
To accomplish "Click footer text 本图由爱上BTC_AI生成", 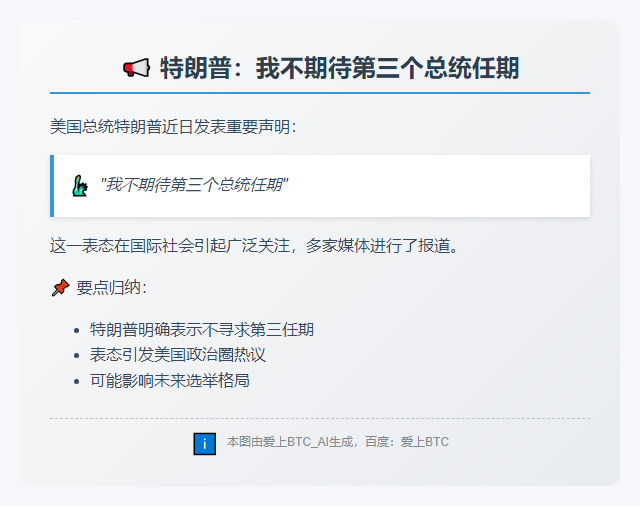I will click(290, 442).
